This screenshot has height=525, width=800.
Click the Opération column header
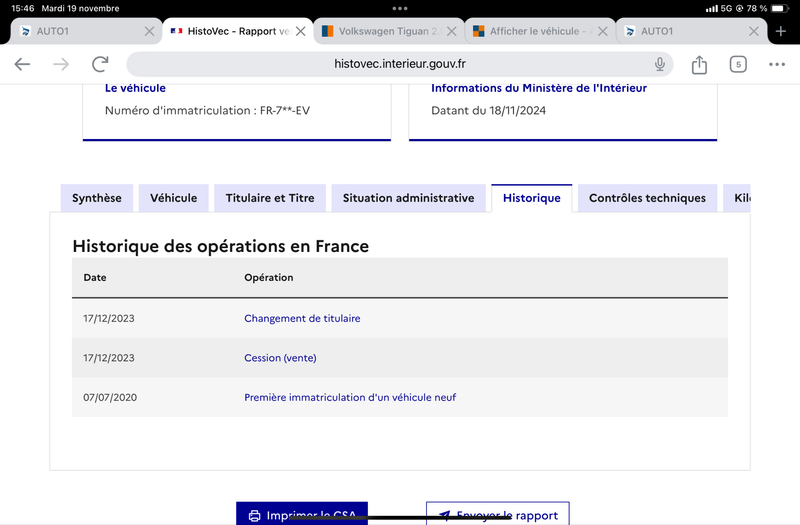[268, 278]
